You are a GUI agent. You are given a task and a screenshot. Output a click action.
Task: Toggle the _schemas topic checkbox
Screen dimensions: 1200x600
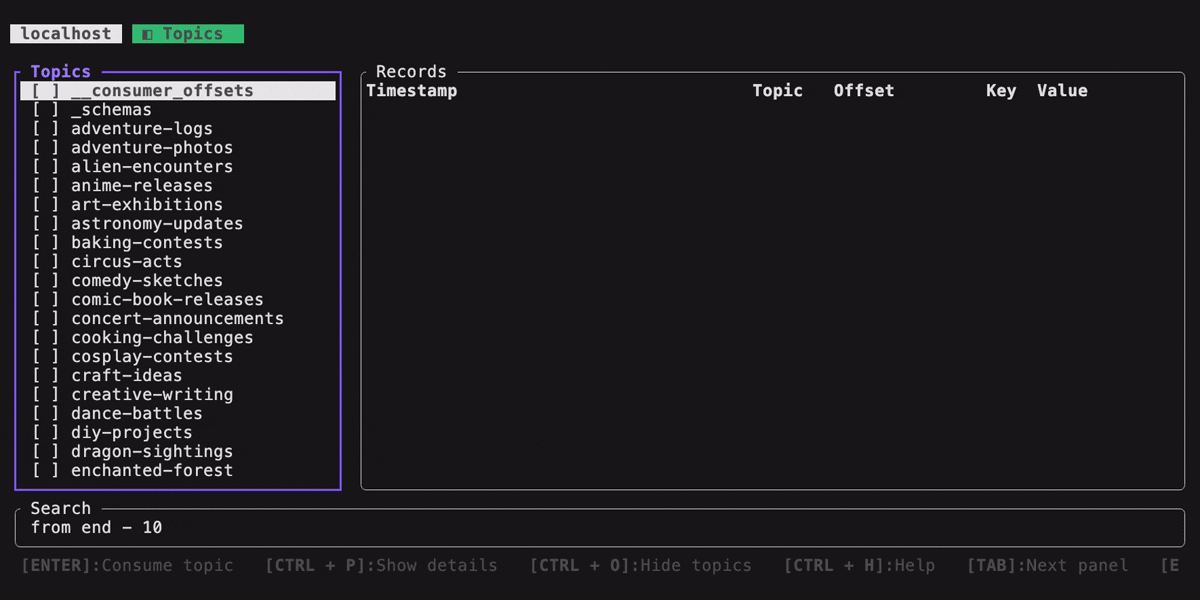[x=45, y=110]
